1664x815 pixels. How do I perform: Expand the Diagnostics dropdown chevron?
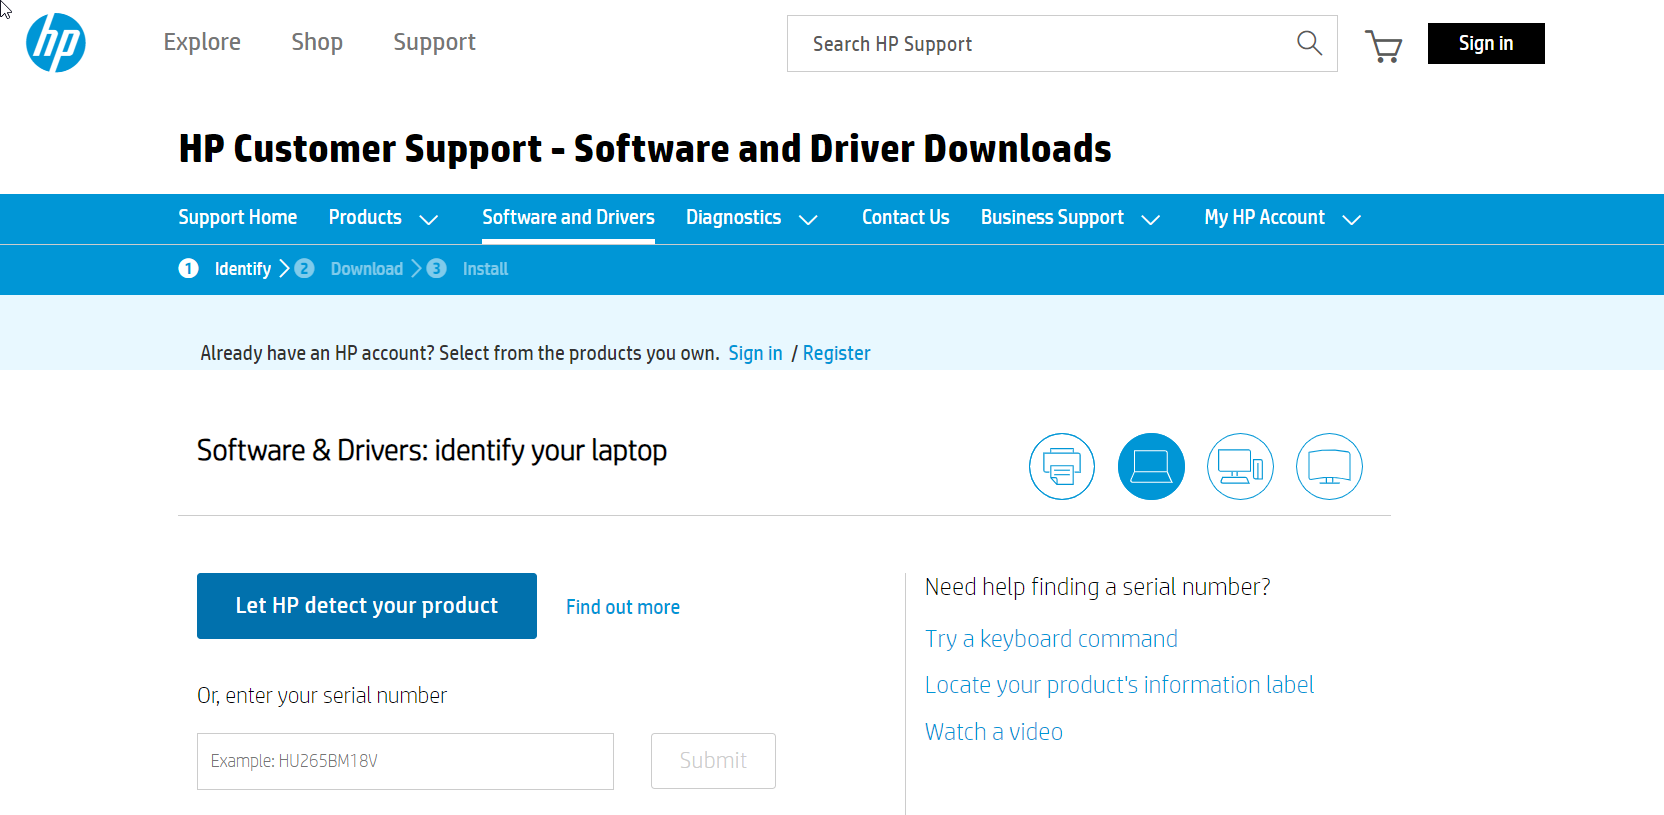pos(808,219)
